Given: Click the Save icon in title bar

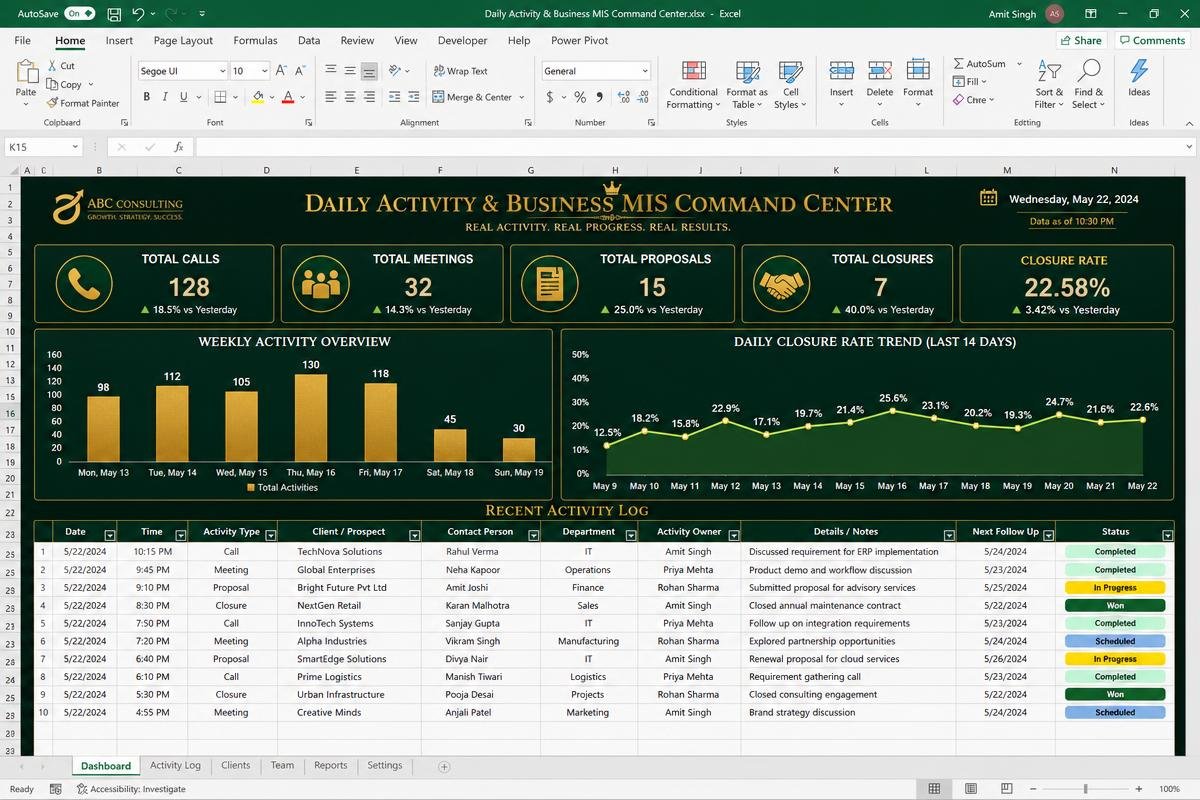Looking at the screenshot, I should click(x=114, y=14).
